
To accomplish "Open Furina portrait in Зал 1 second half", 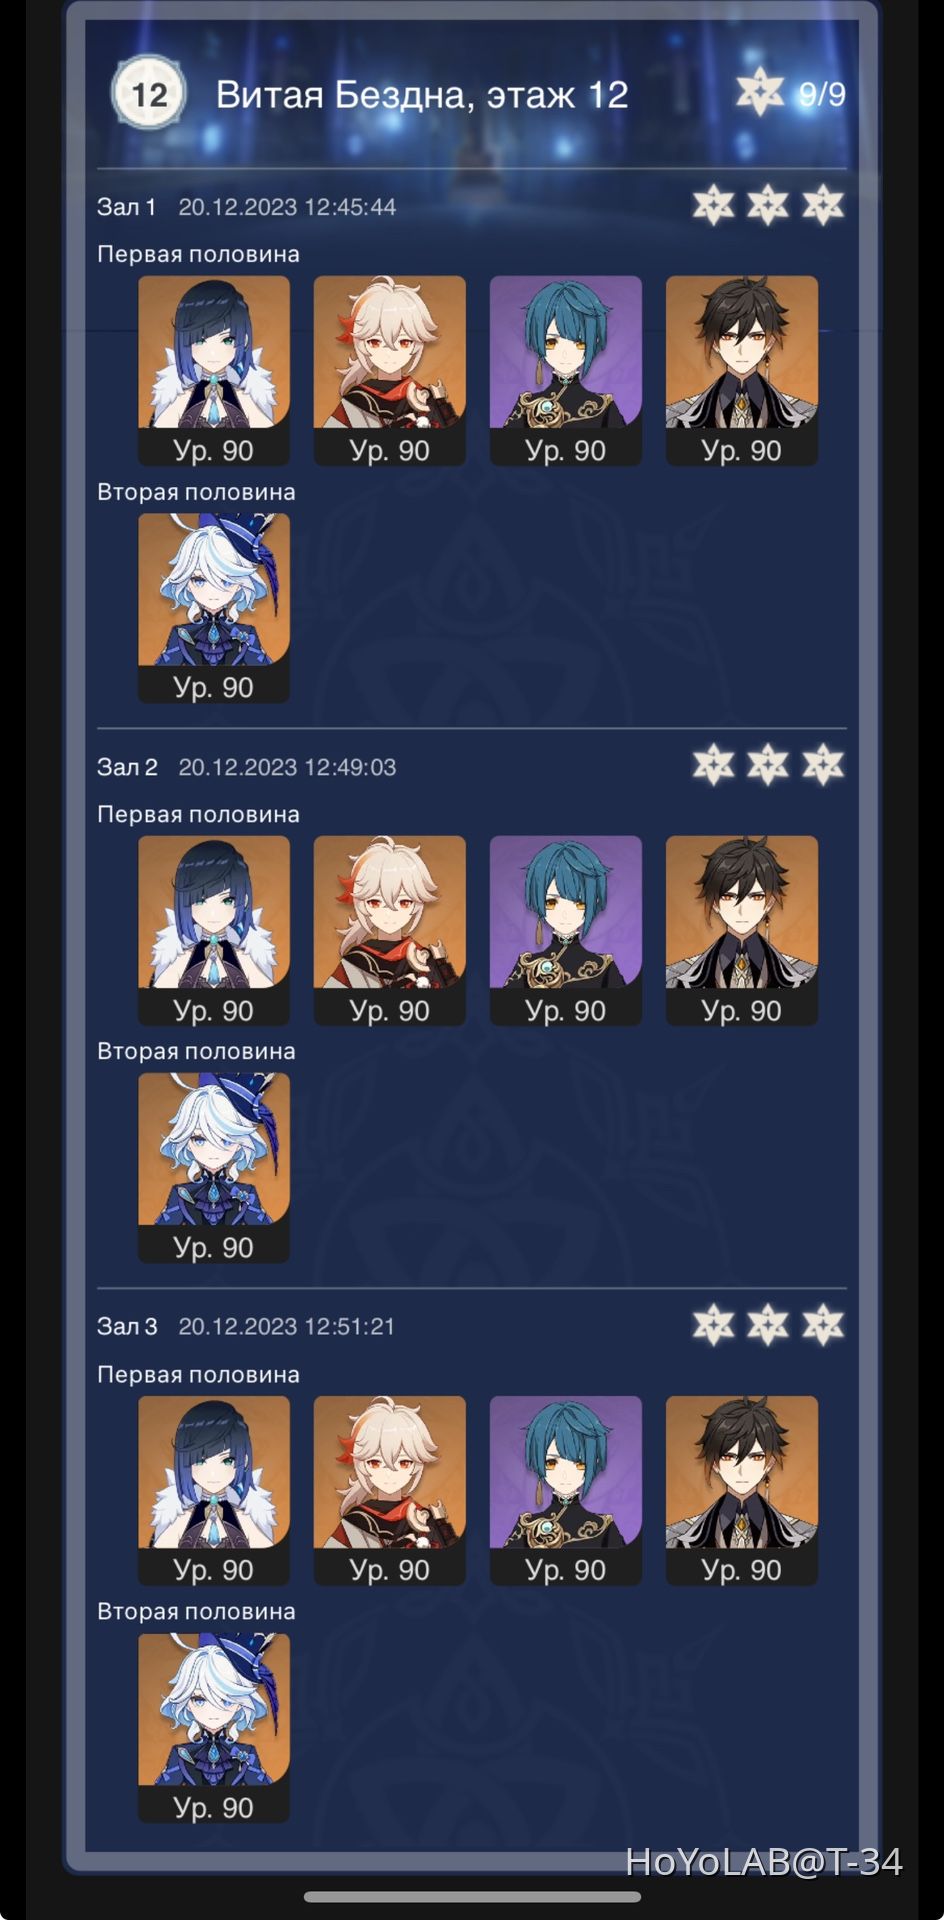I will tap(214, 608).
